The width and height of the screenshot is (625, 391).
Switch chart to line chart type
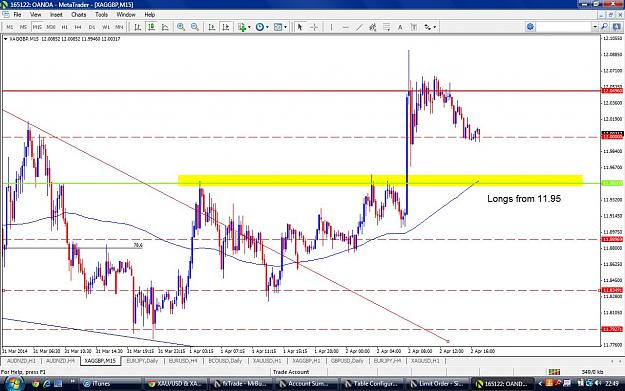(x=165, y=27)
